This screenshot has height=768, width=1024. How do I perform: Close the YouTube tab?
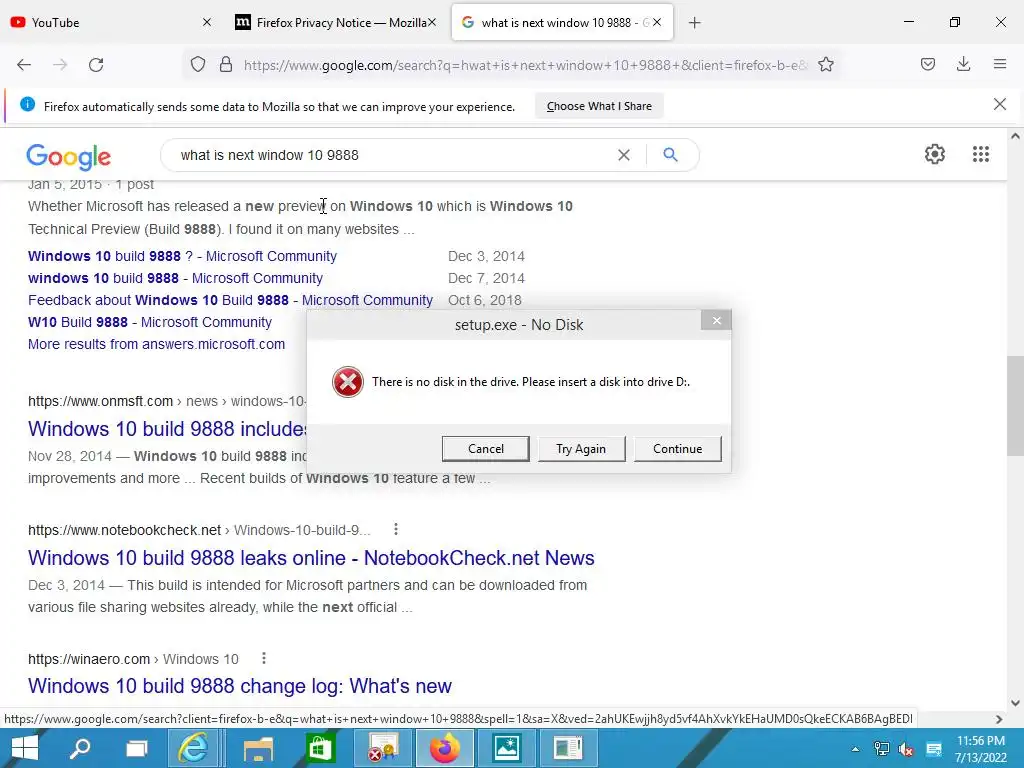[207, 22]
